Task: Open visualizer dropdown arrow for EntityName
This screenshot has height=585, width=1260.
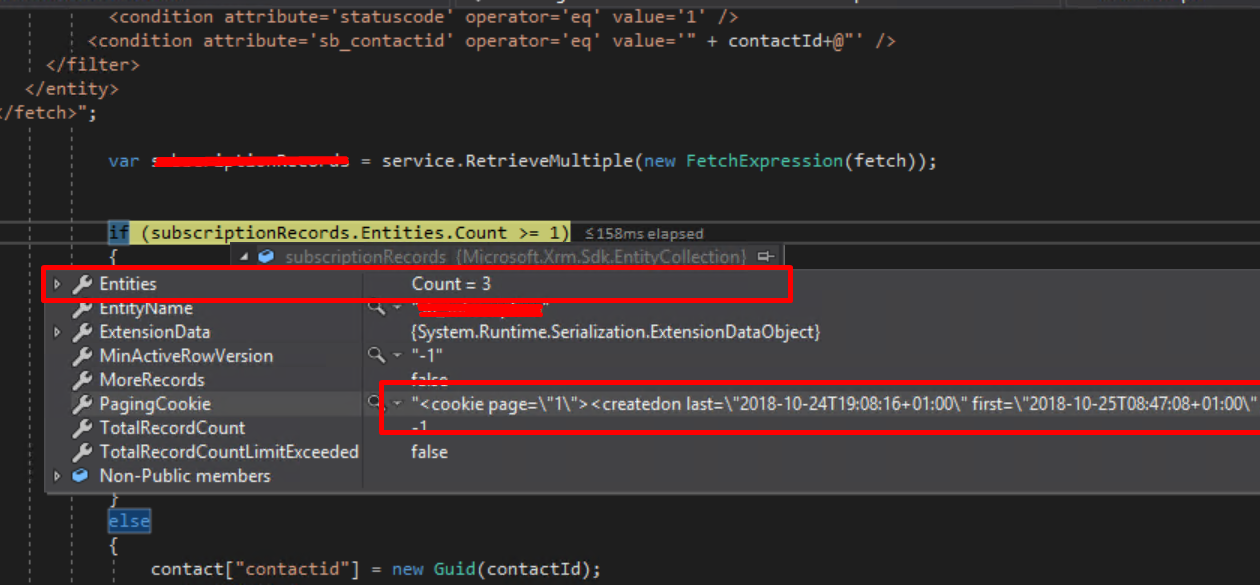Action: pyautogui.click(x=397, y=308)
